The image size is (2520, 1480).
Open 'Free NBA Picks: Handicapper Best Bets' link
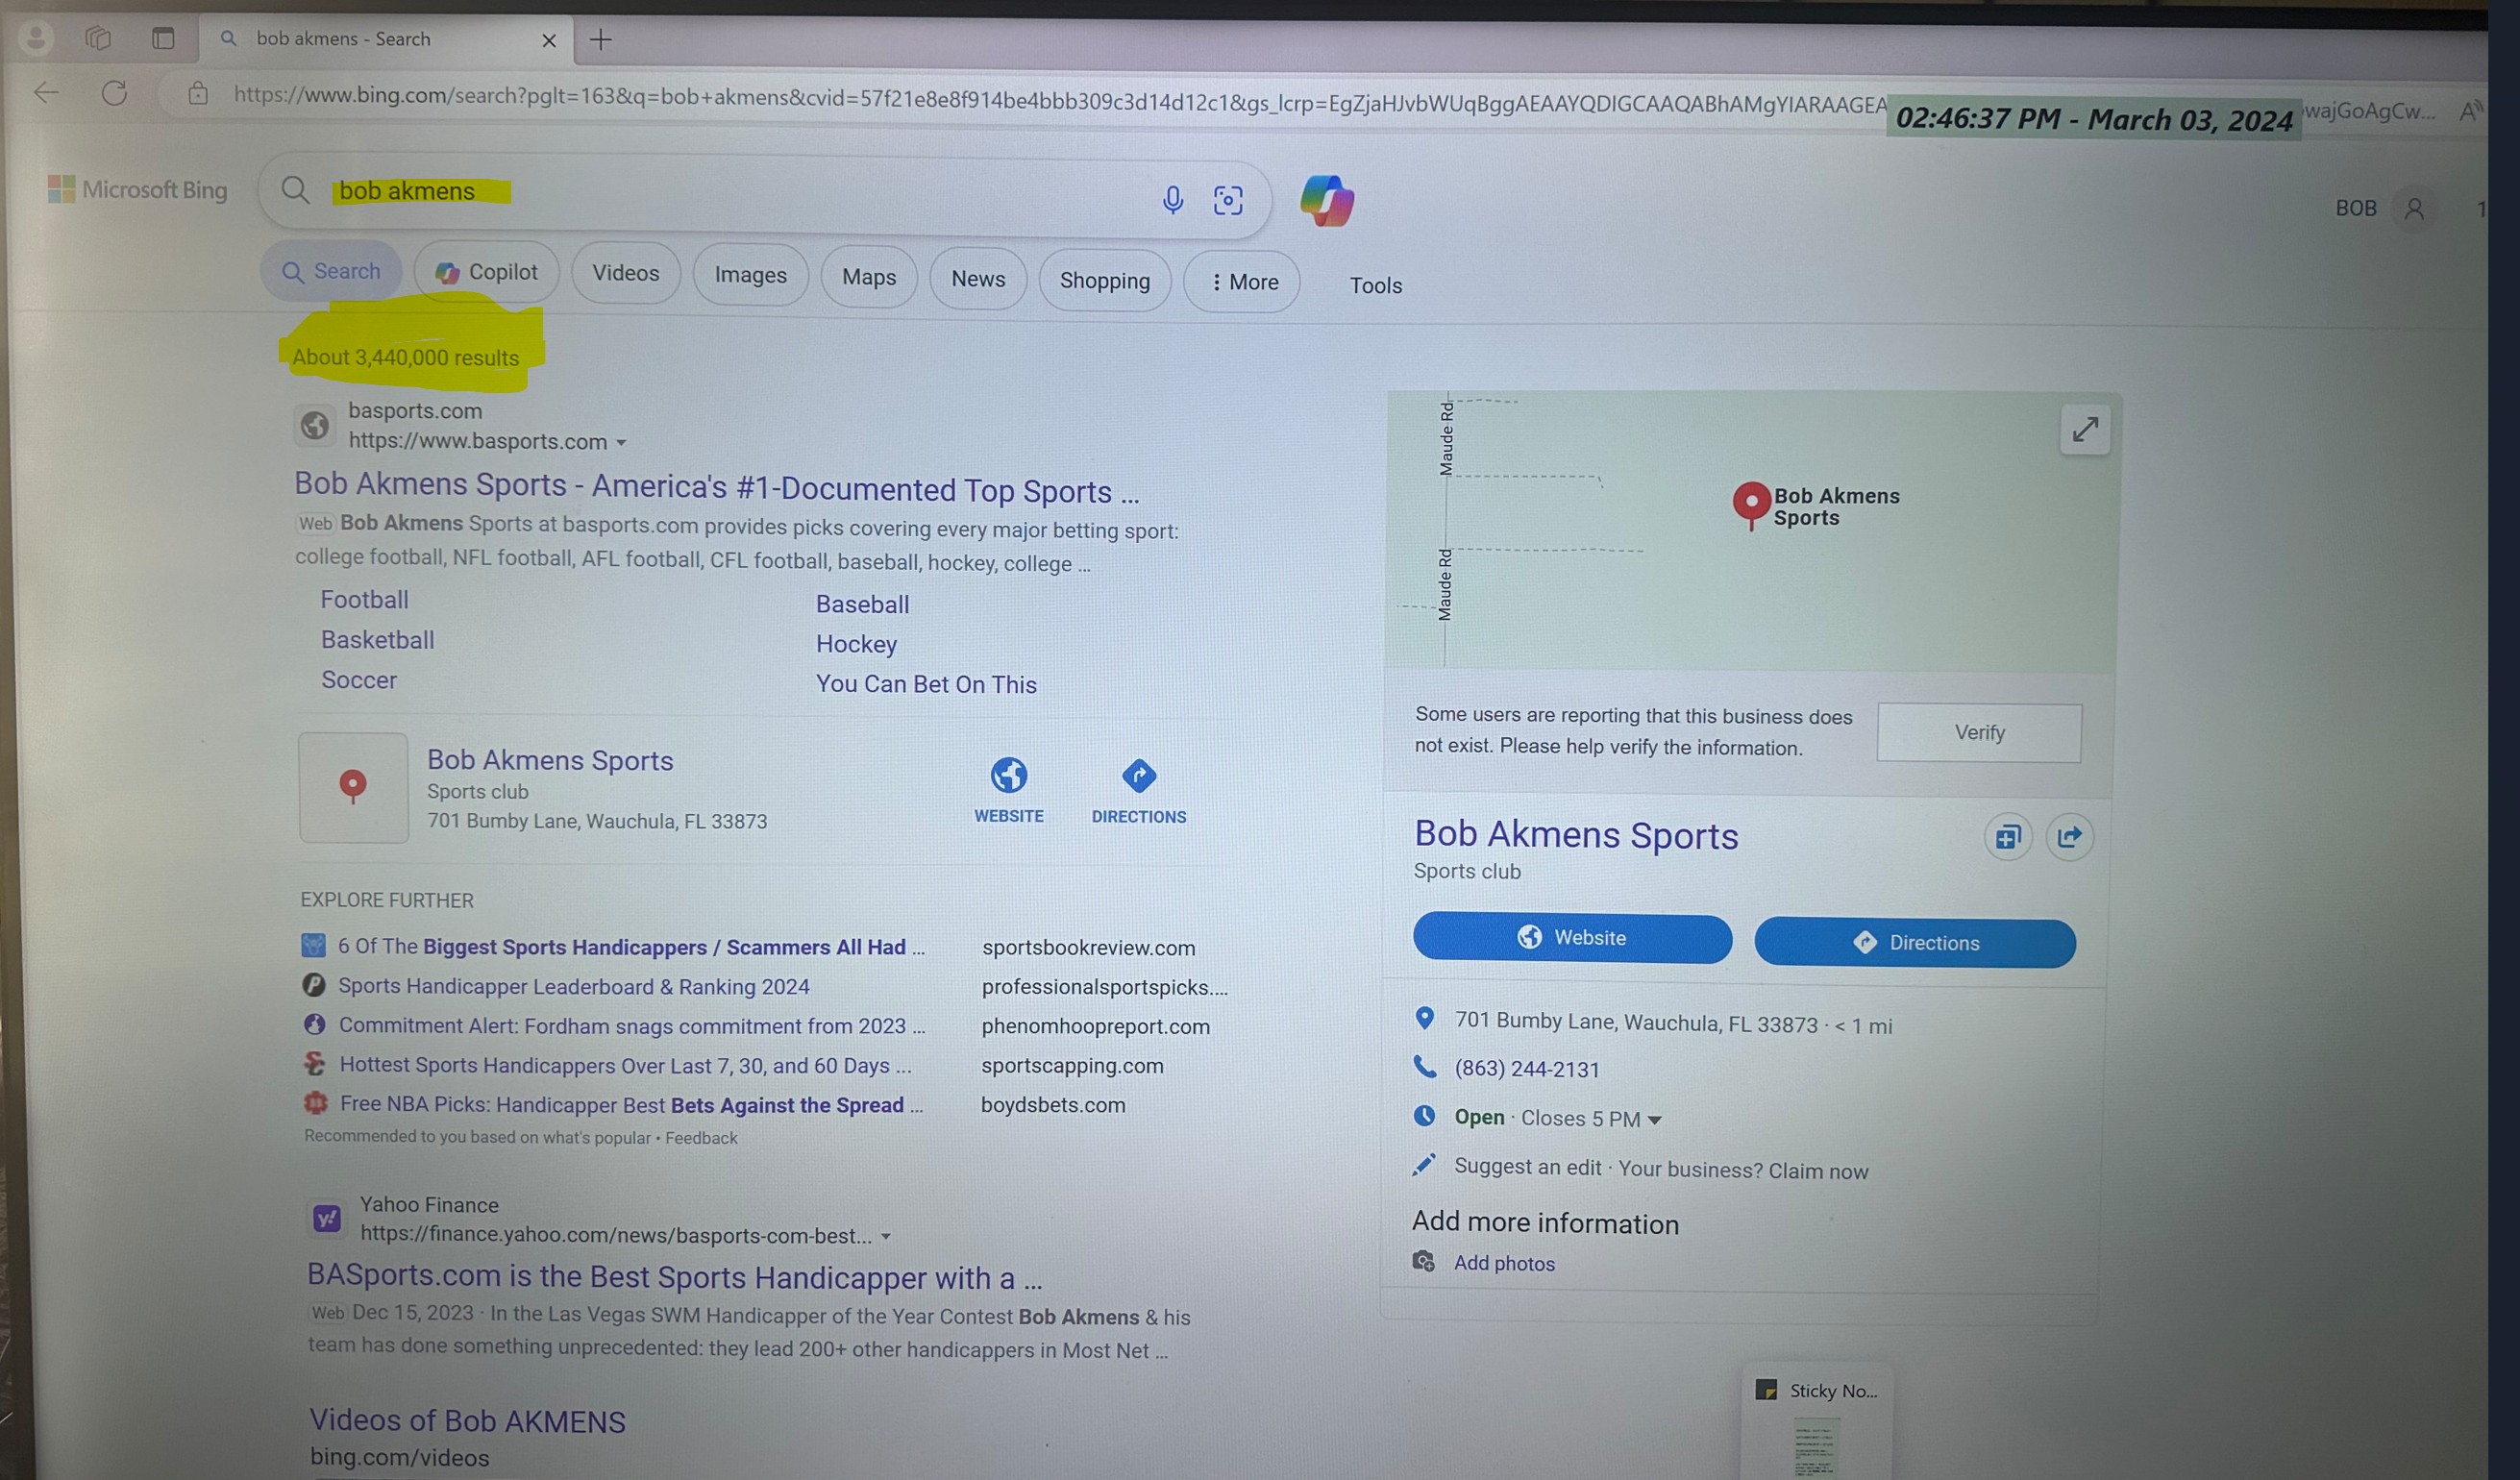point(631,1105)
